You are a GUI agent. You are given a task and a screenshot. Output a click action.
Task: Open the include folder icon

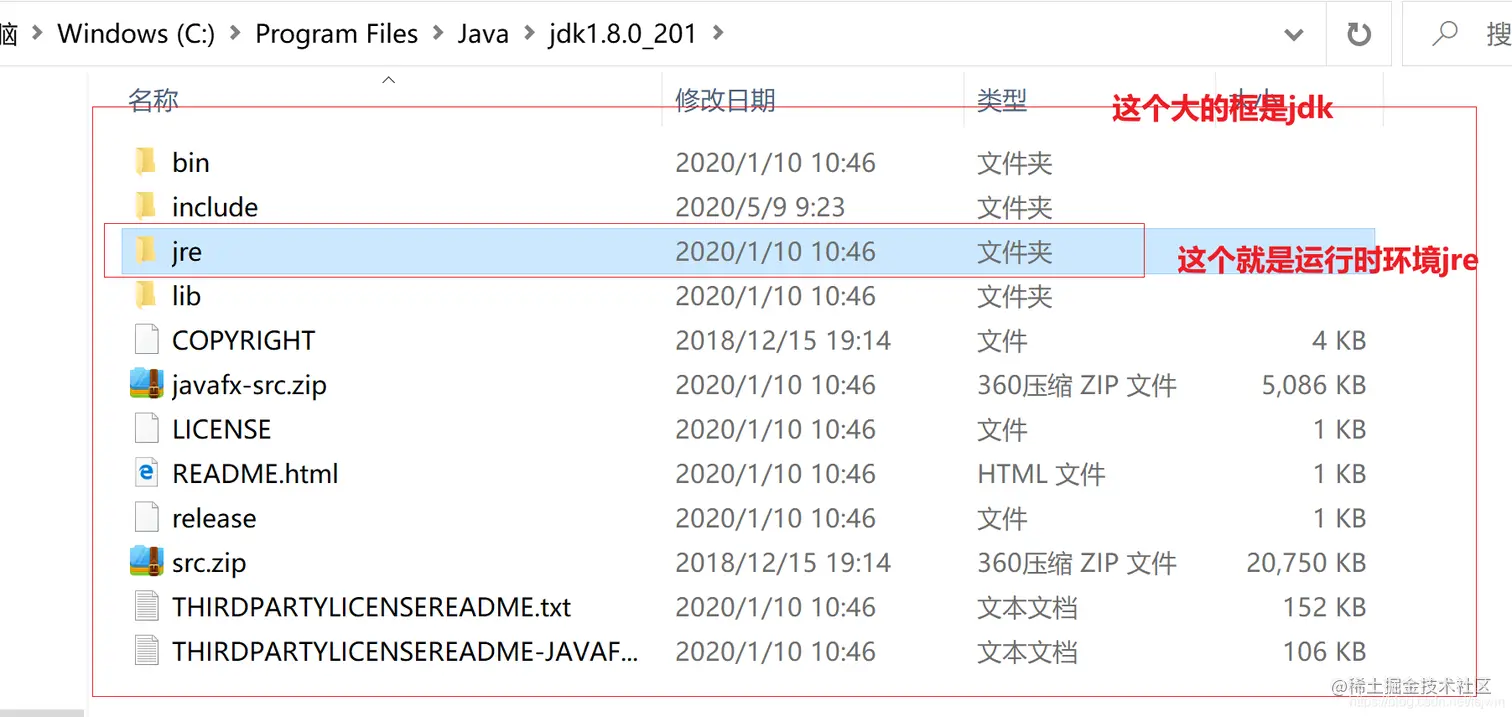point(146,207)
